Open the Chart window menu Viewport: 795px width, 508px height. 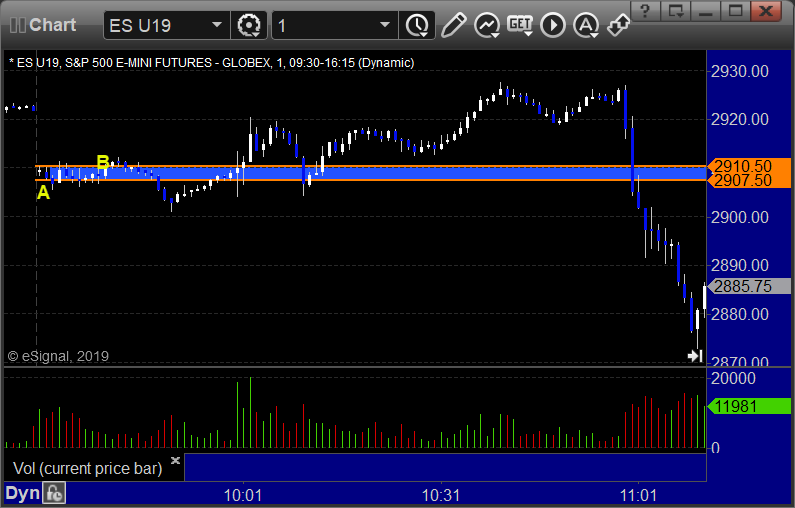(x=43, y=25)
